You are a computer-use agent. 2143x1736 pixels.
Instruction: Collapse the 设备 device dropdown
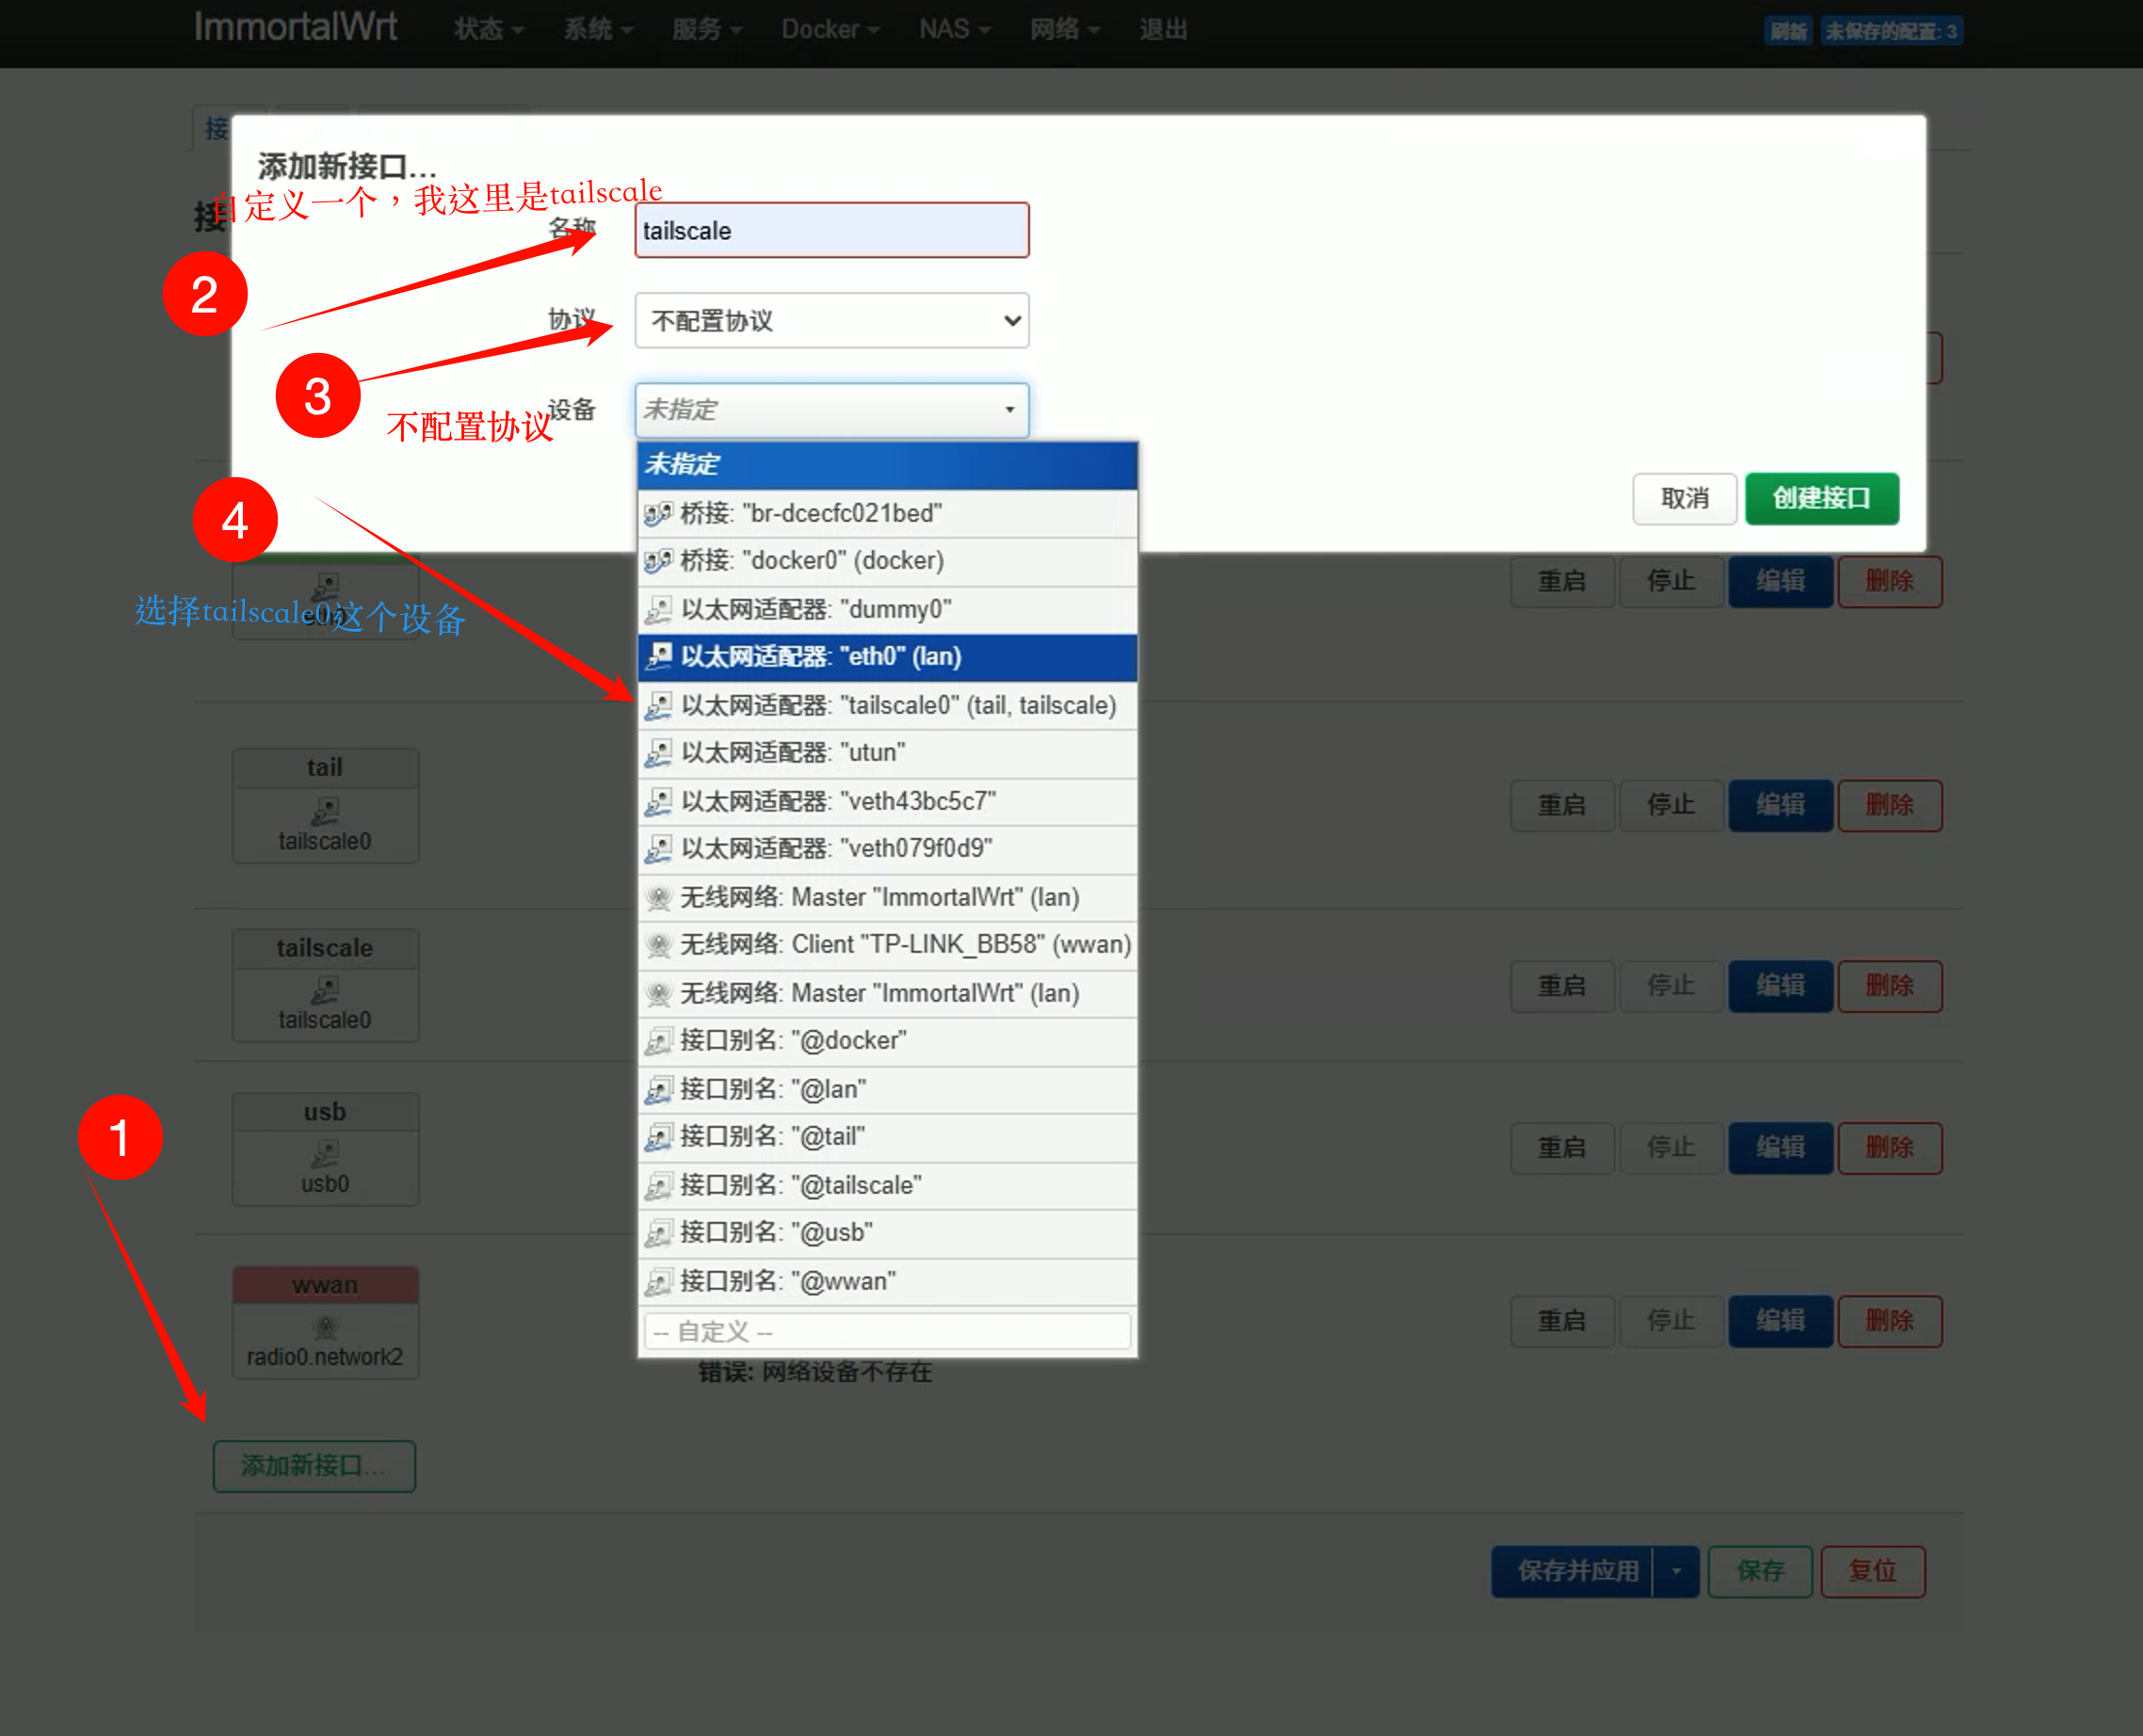tap(831, 410)
